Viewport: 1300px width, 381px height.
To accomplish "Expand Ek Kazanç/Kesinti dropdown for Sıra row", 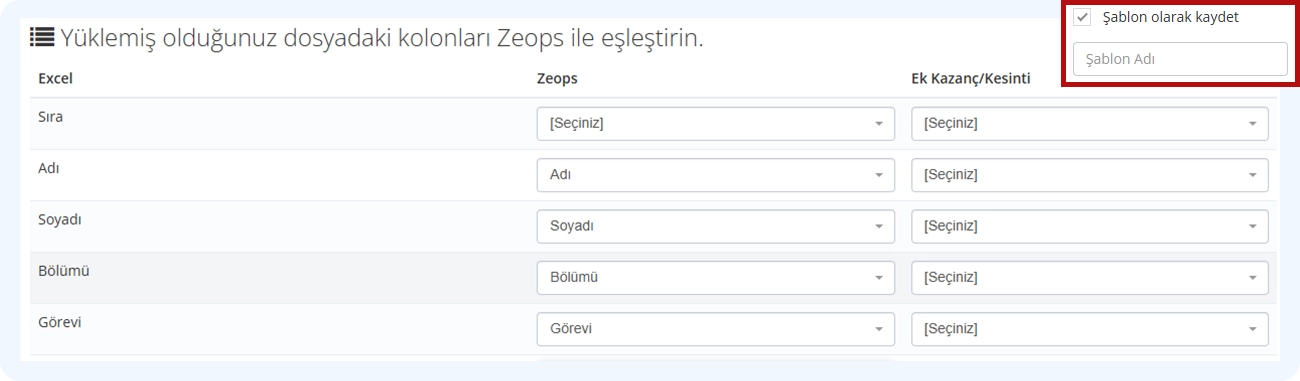I will point(1090,124).
